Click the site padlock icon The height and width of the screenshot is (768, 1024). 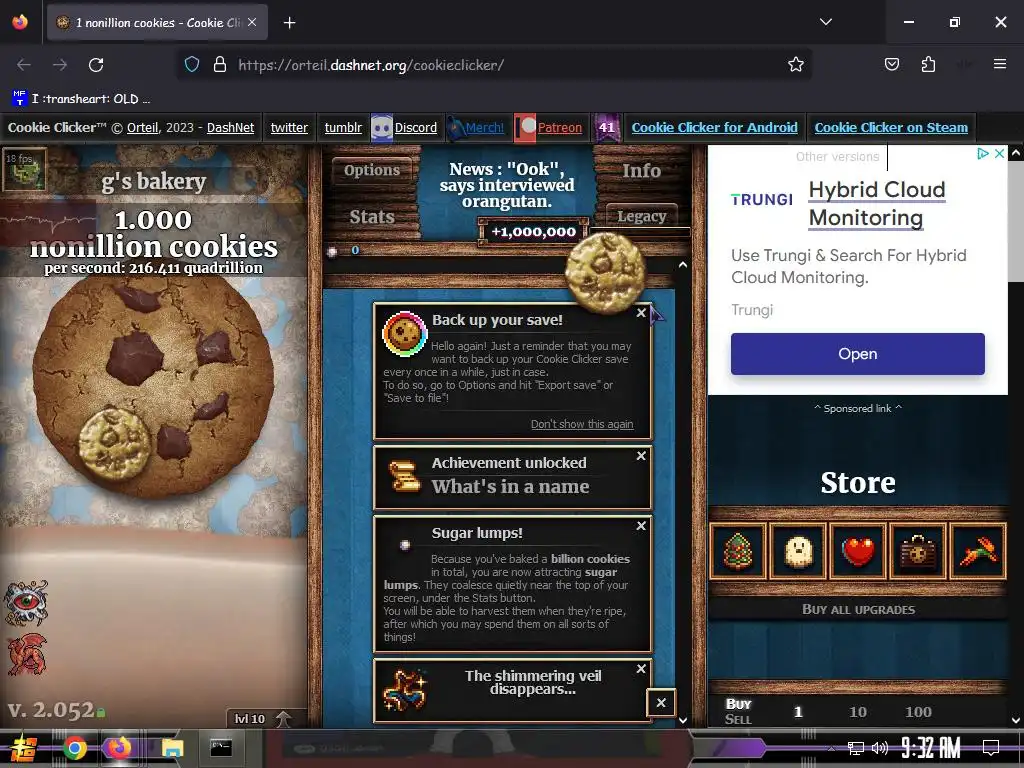[220, 65]
